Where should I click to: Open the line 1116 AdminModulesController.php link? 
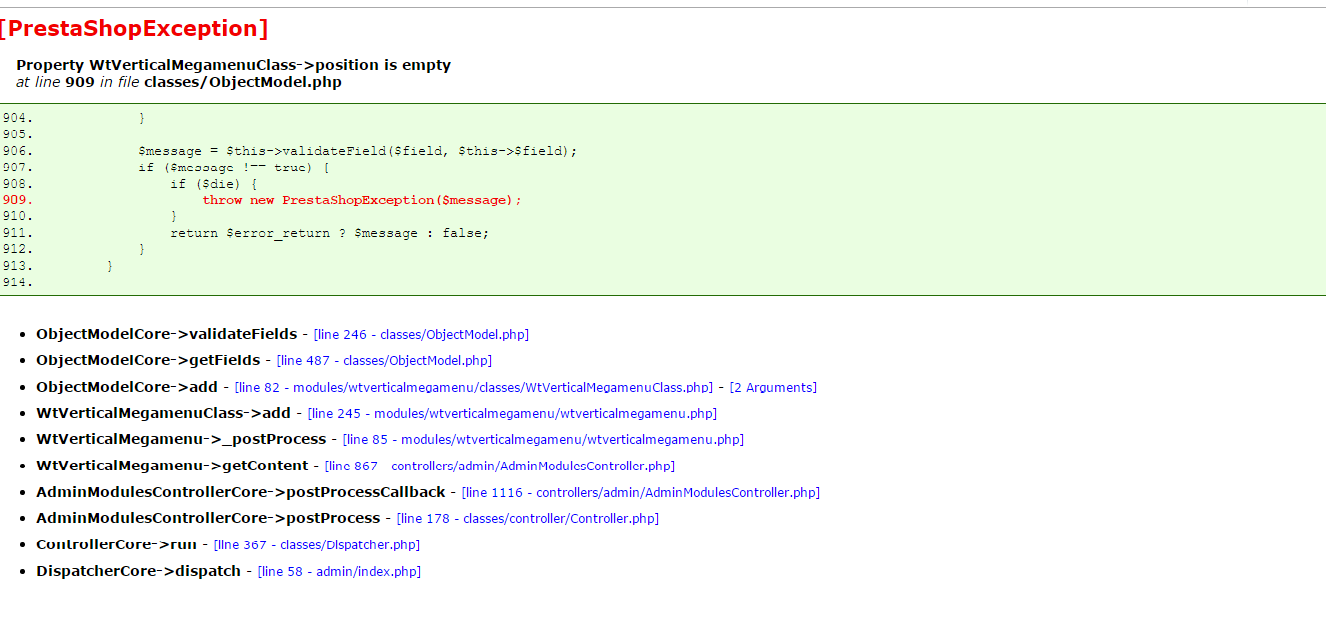[x=641, y=492]
